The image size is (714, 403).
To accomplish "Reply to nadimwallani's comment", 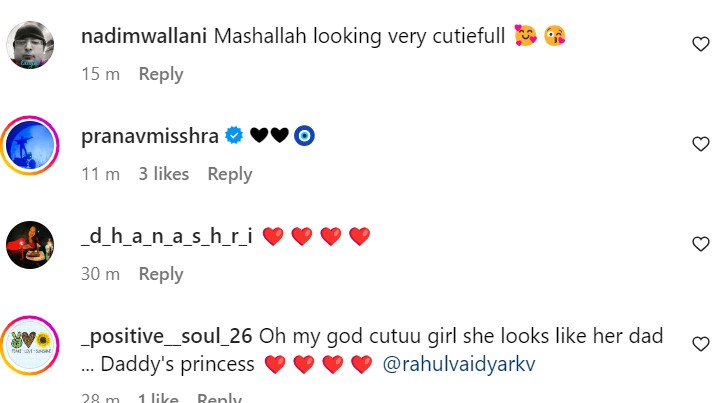I will click(x=161, y=74).
